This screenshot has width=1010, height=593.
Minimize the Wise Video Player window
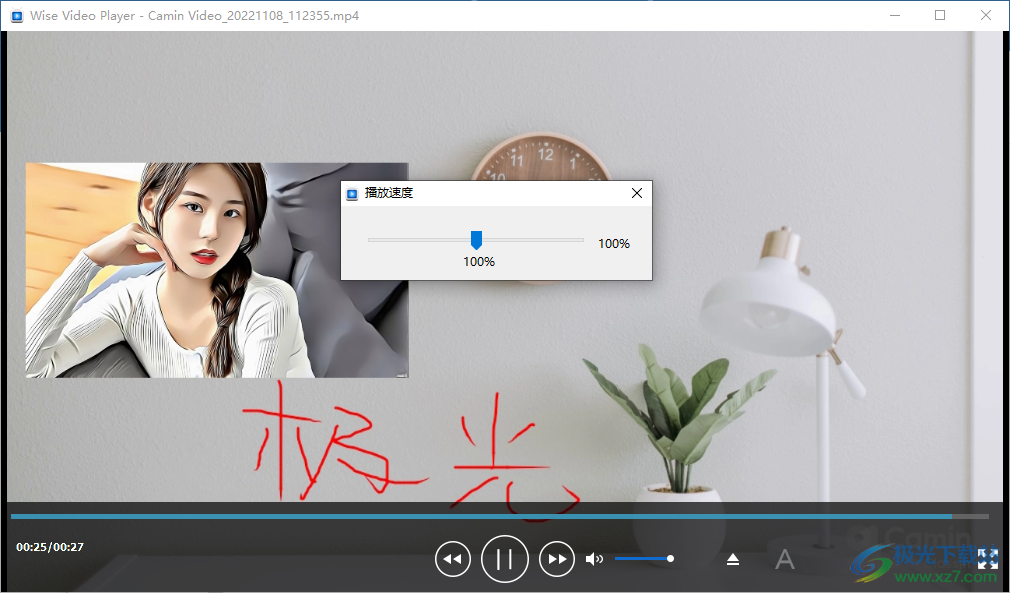tap(894, 15)
